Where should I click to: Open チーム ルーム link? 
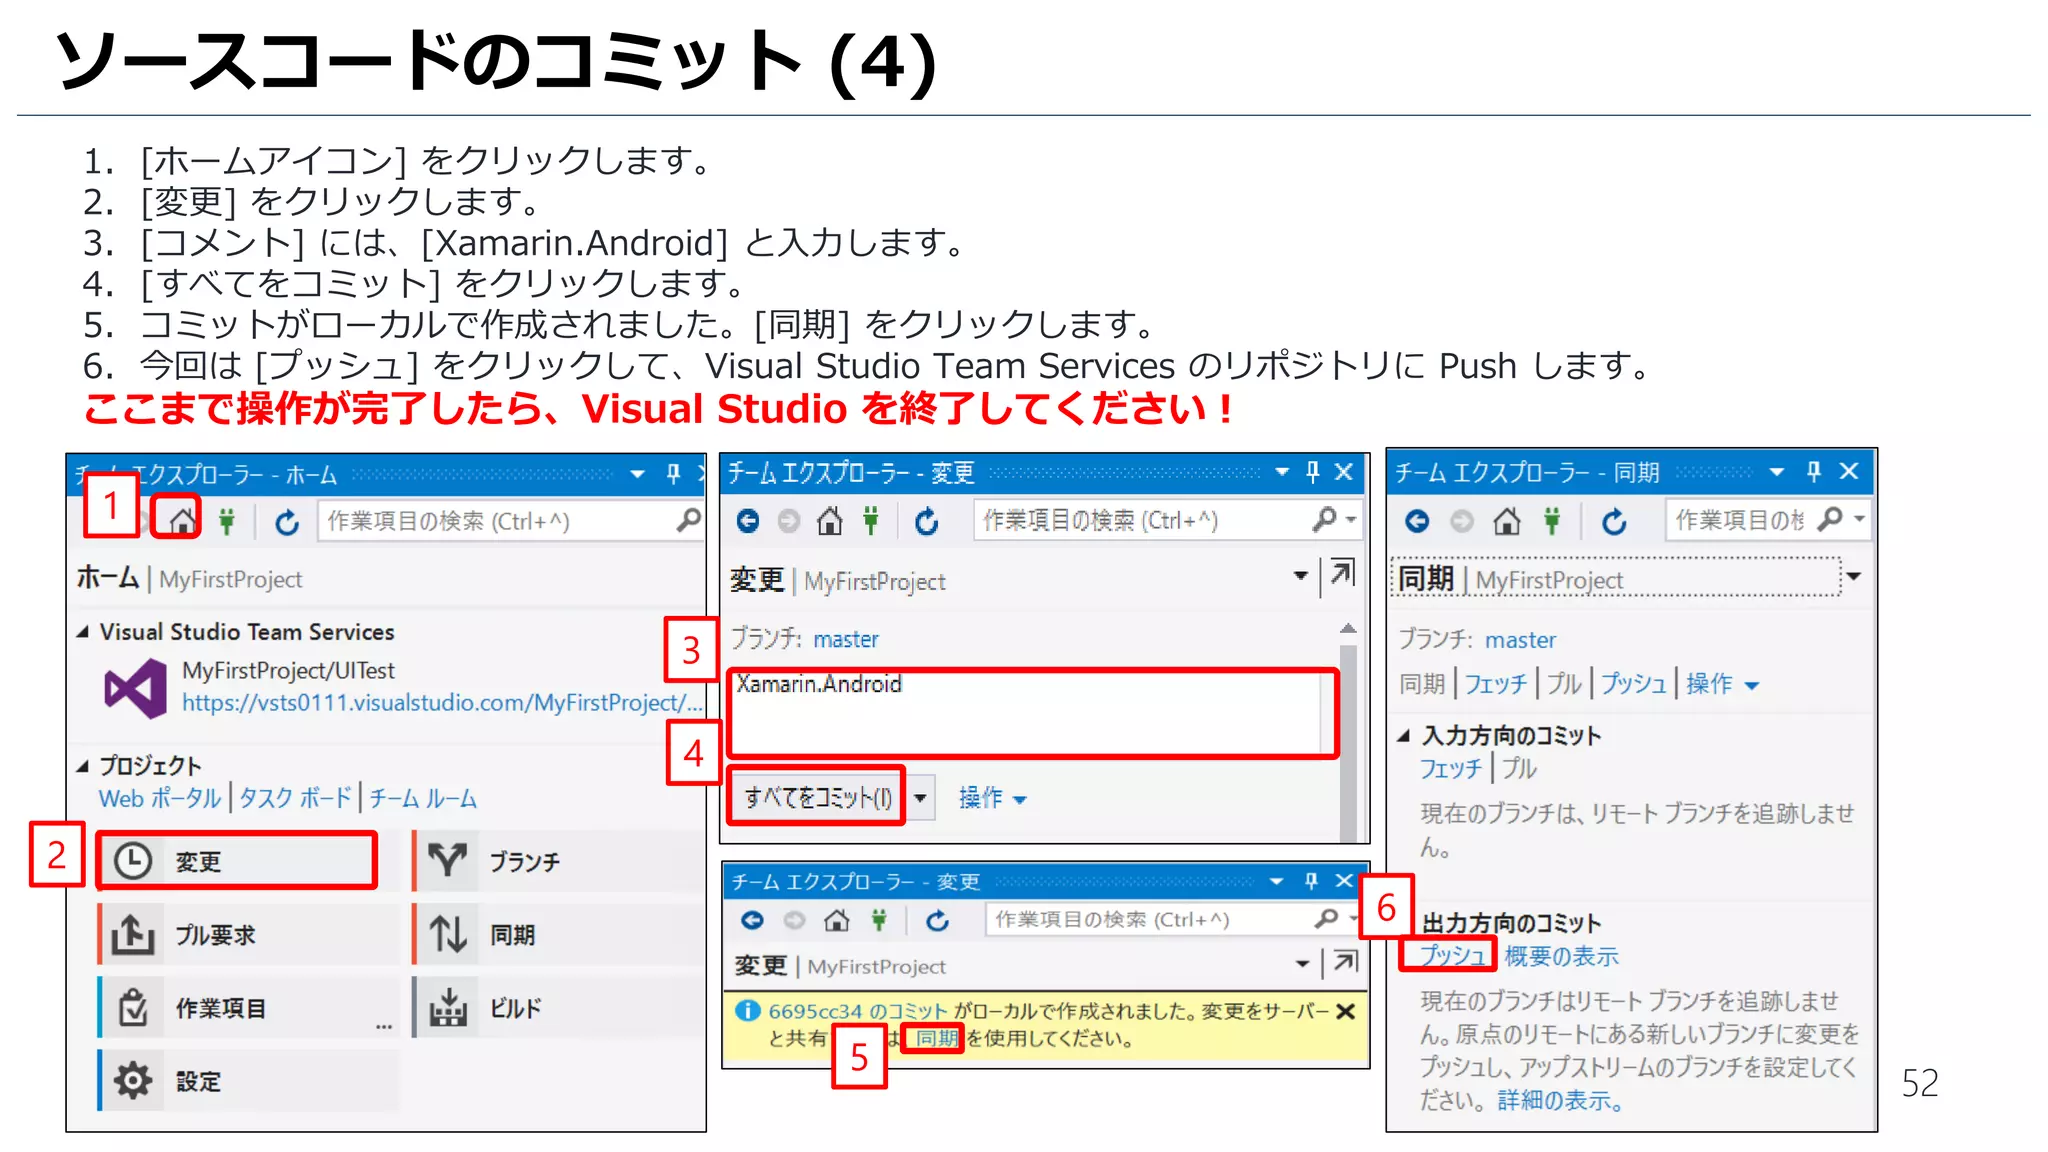(x=423, y=798)
